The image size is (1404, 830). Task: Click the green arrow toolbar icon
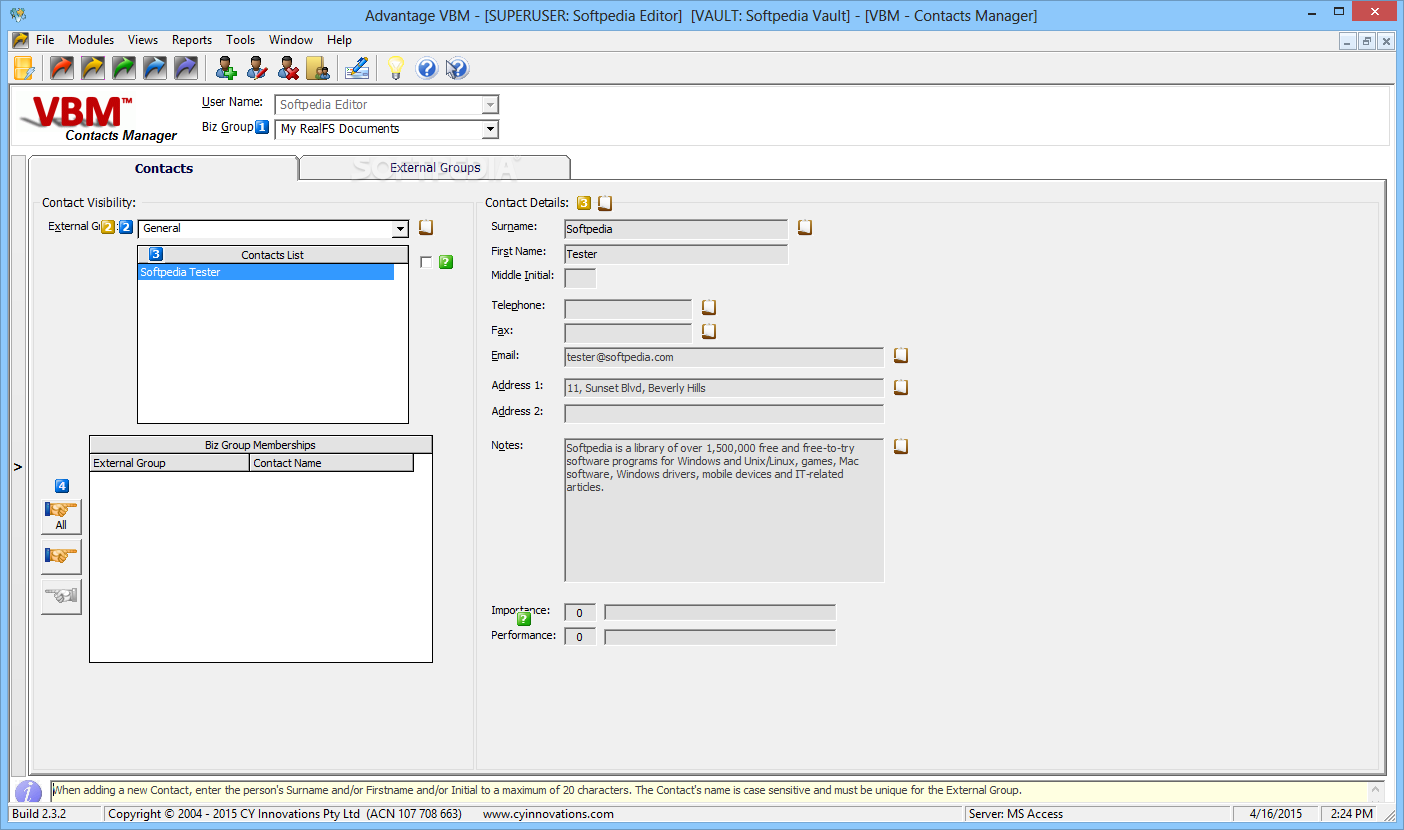[x=124, y=68]
